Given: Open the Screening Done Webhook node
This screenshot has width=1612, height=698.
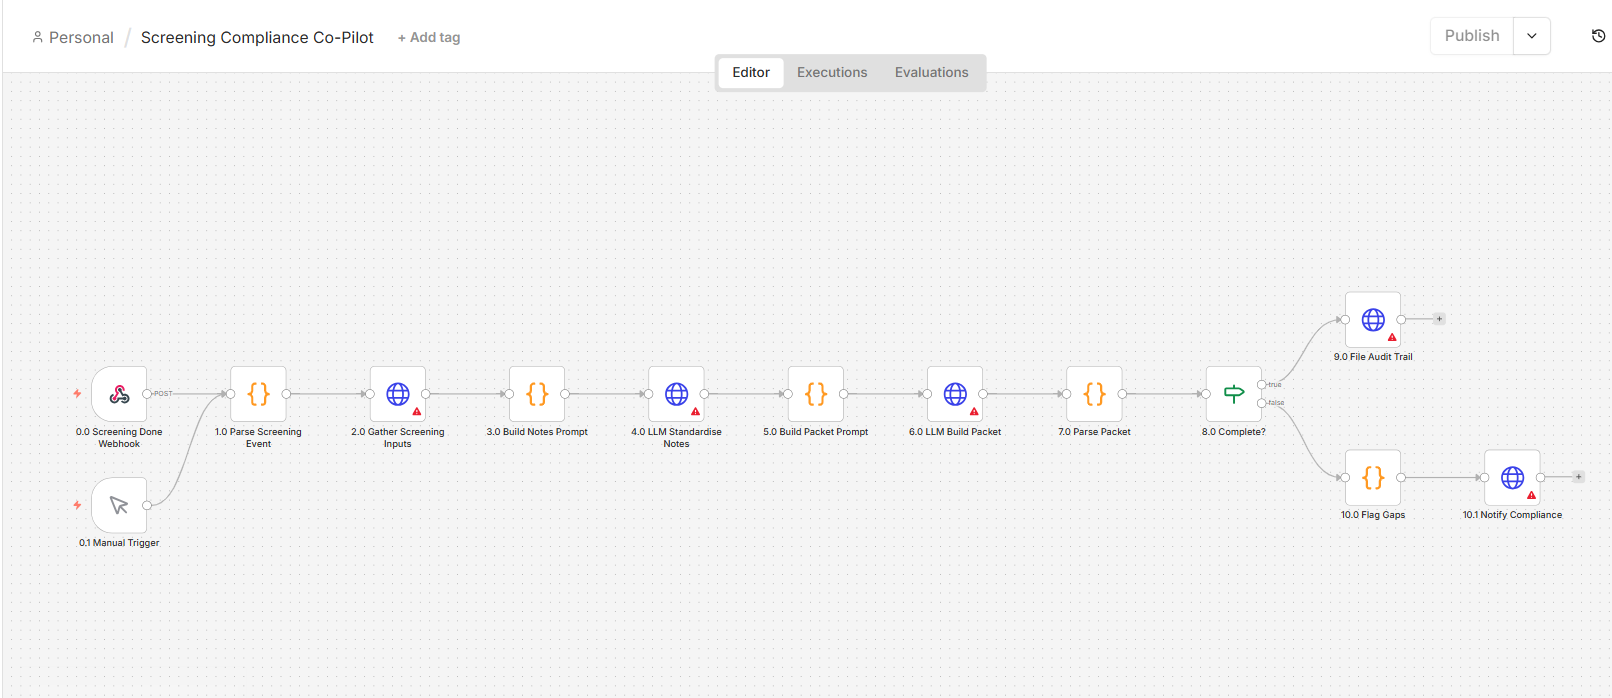Looking at the screenshot, I should click(x=119, y=394).
